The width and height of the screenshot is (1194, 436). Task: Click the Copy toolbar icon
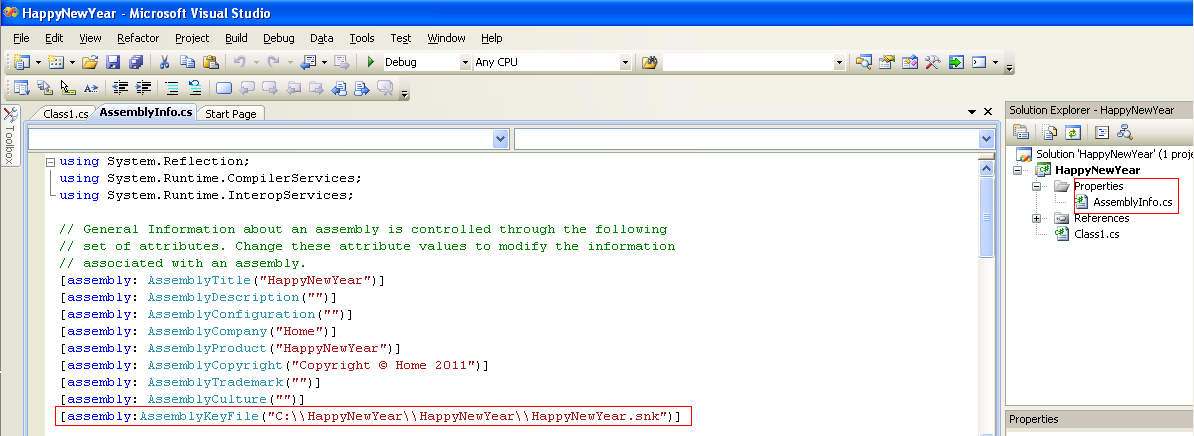187,62
